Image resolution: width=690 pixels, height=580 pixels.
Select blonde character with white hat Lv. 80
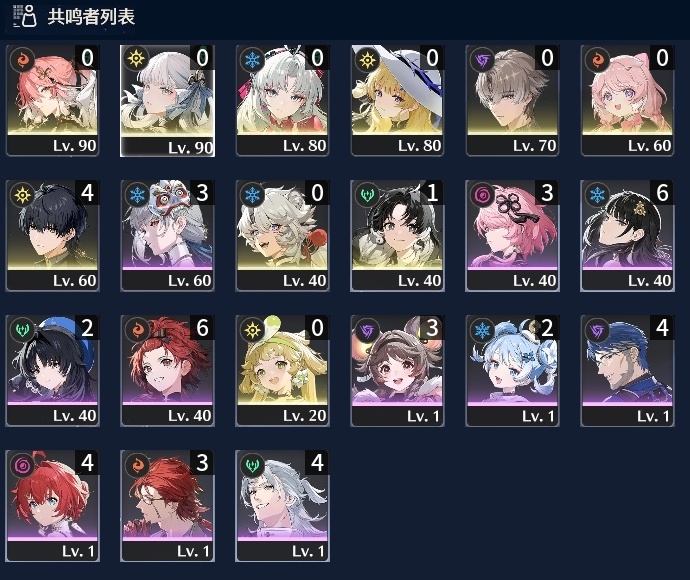(x=397, y=101)
